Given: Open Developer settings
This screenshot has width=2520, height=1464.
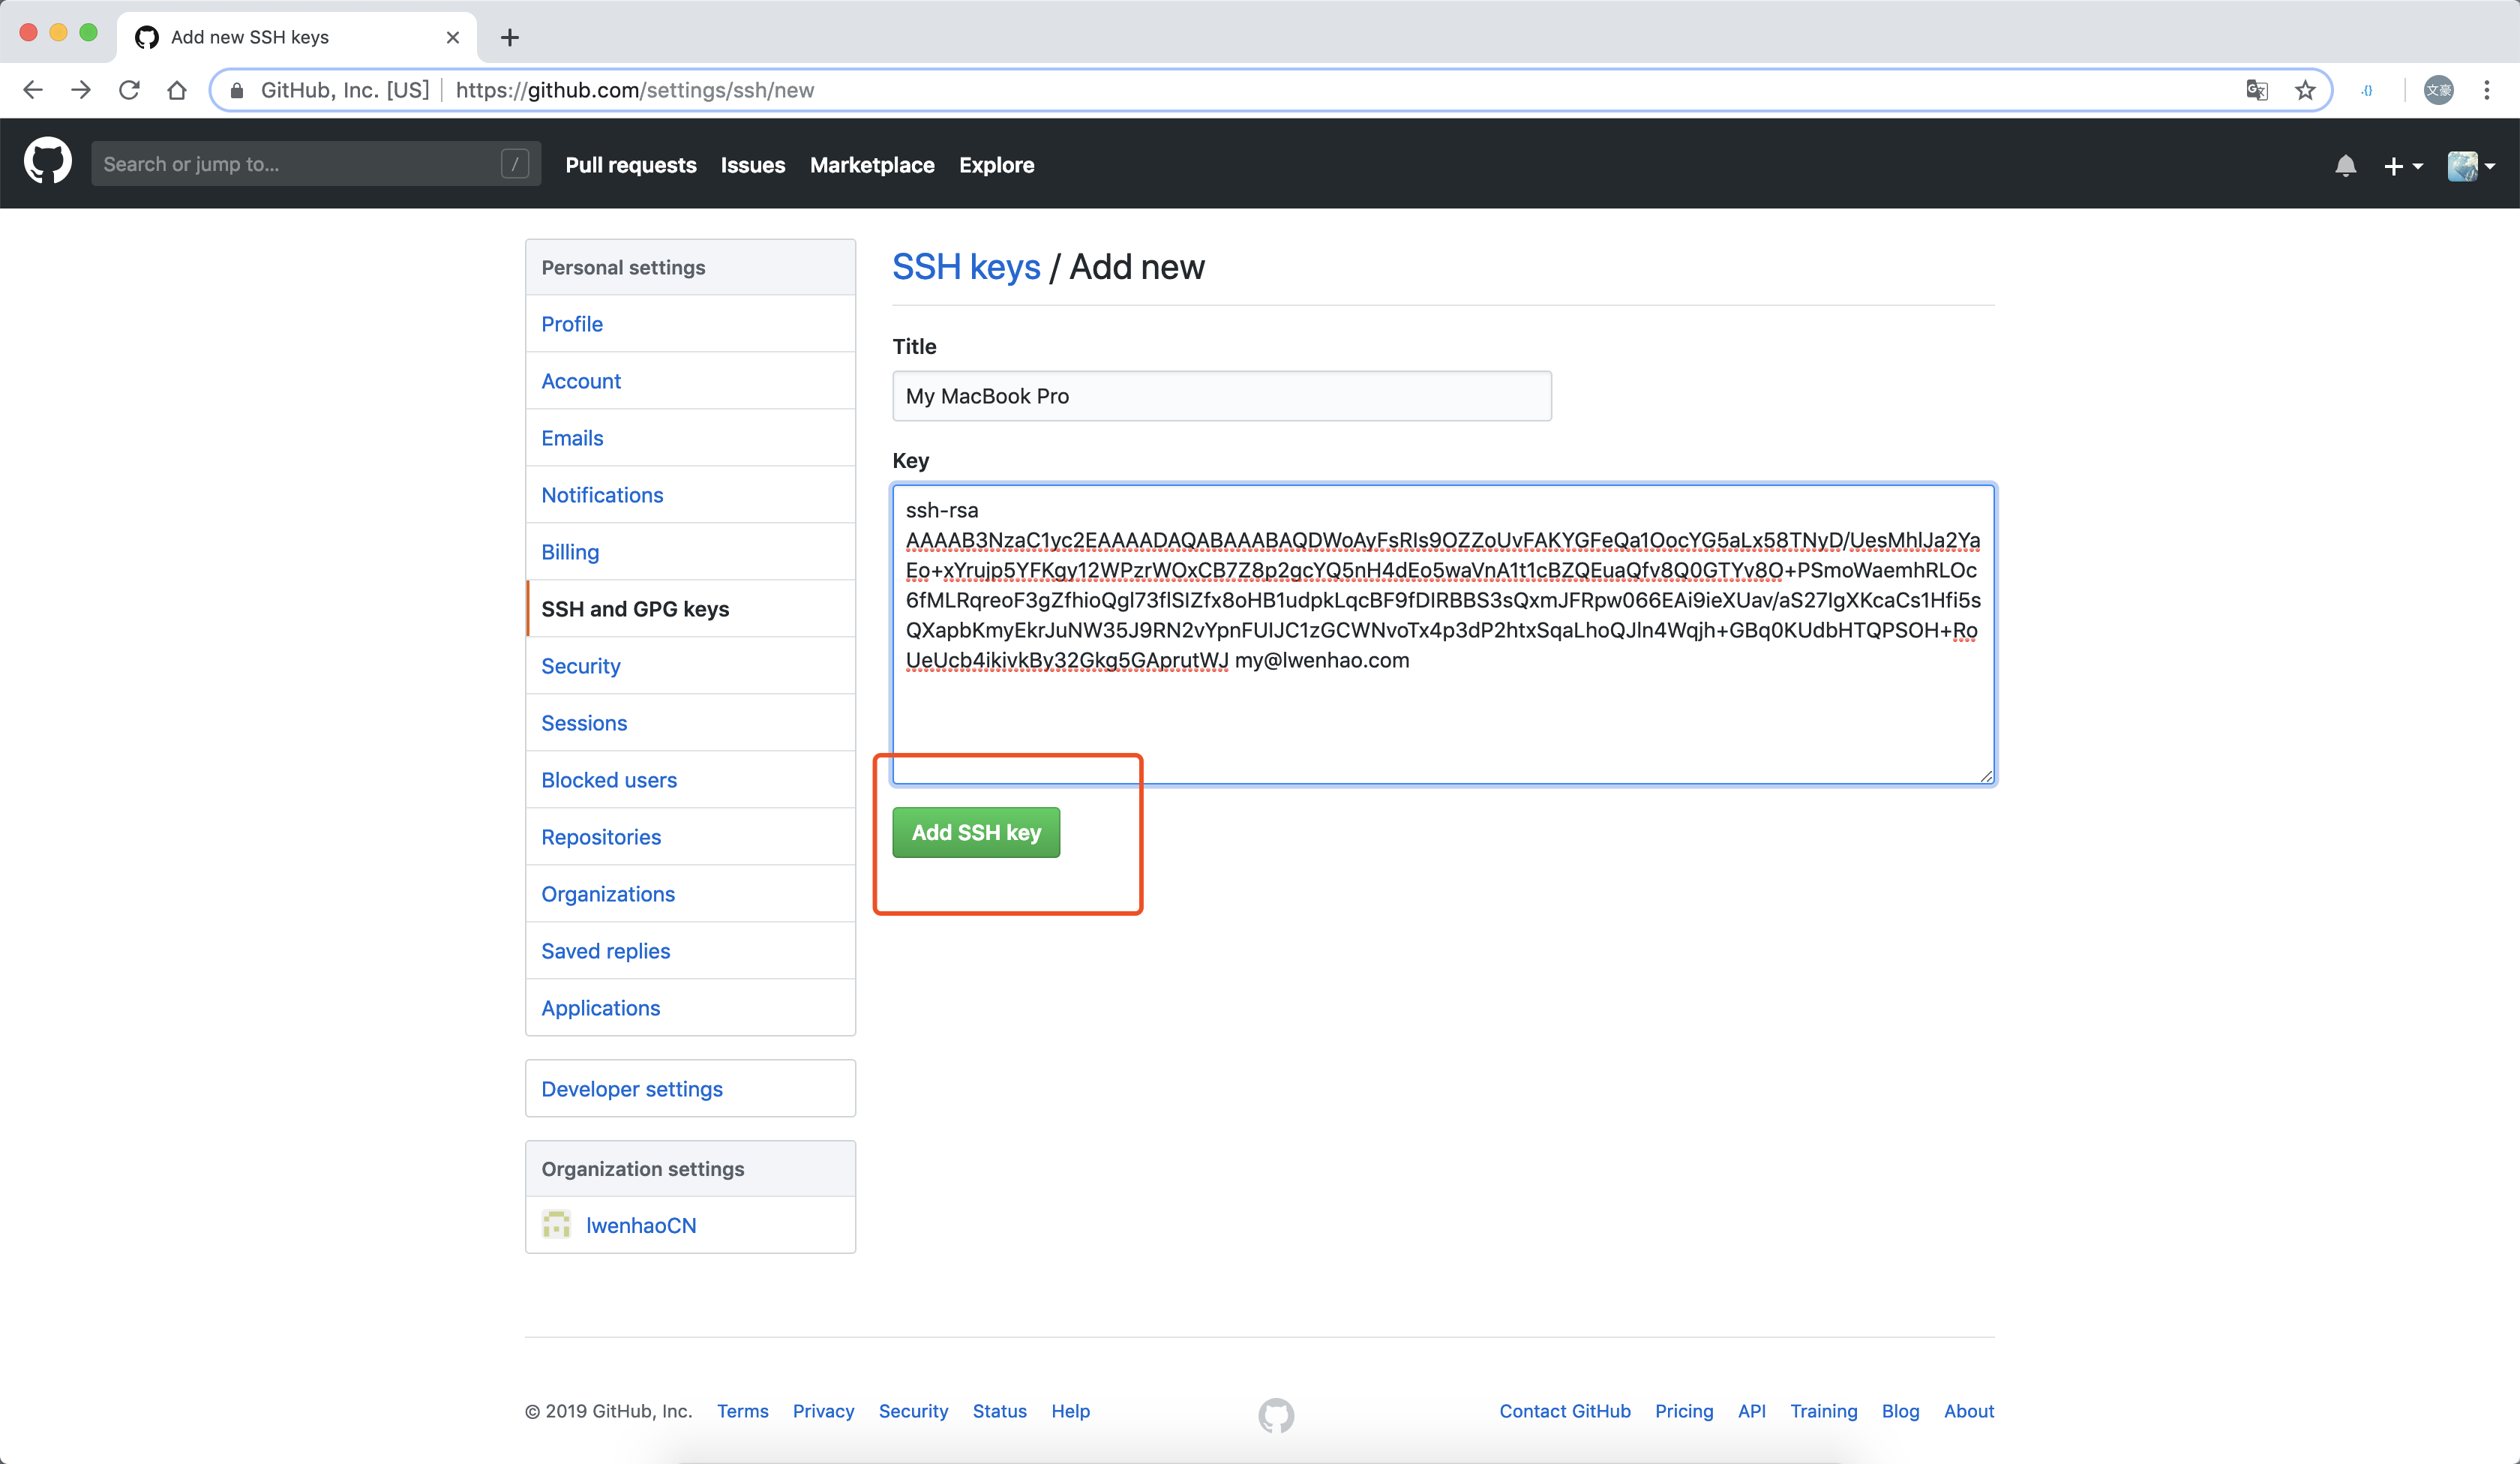Looking at the screenshot, I should [x=690, y=1088].
